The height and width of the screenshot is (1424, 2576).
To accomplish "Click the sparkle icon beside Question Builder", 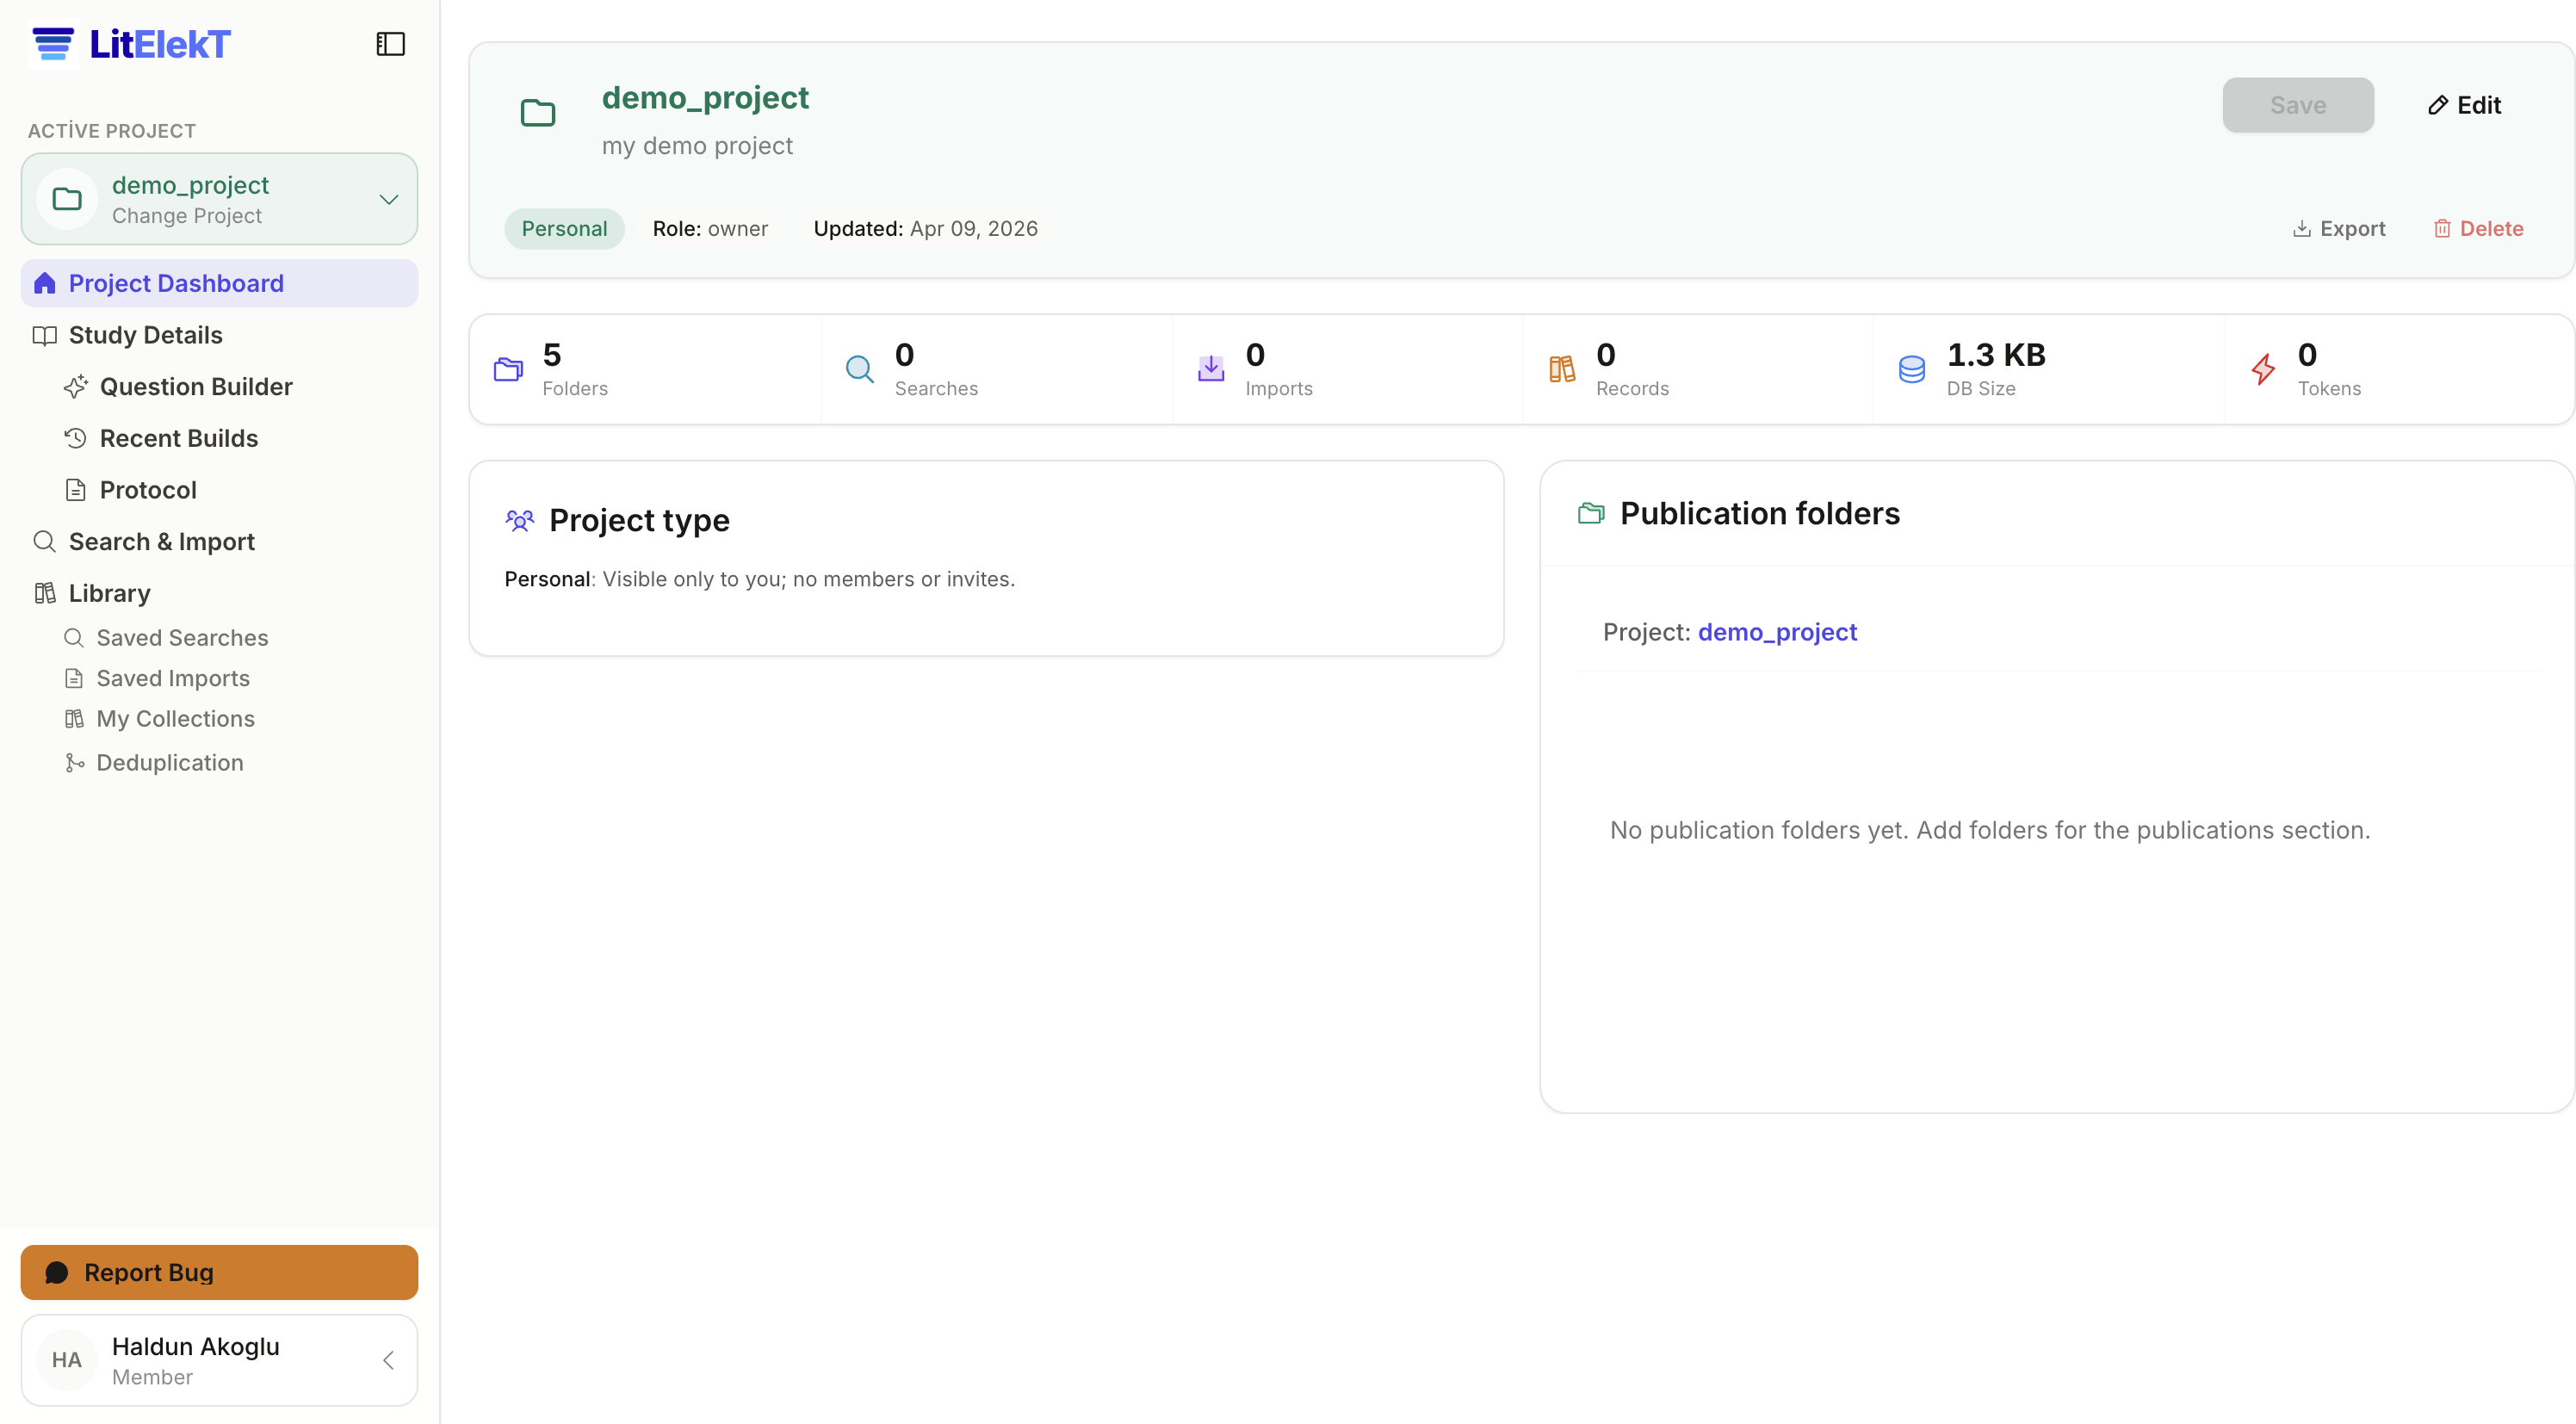I will pyautogui.click(x=75, y=386).
